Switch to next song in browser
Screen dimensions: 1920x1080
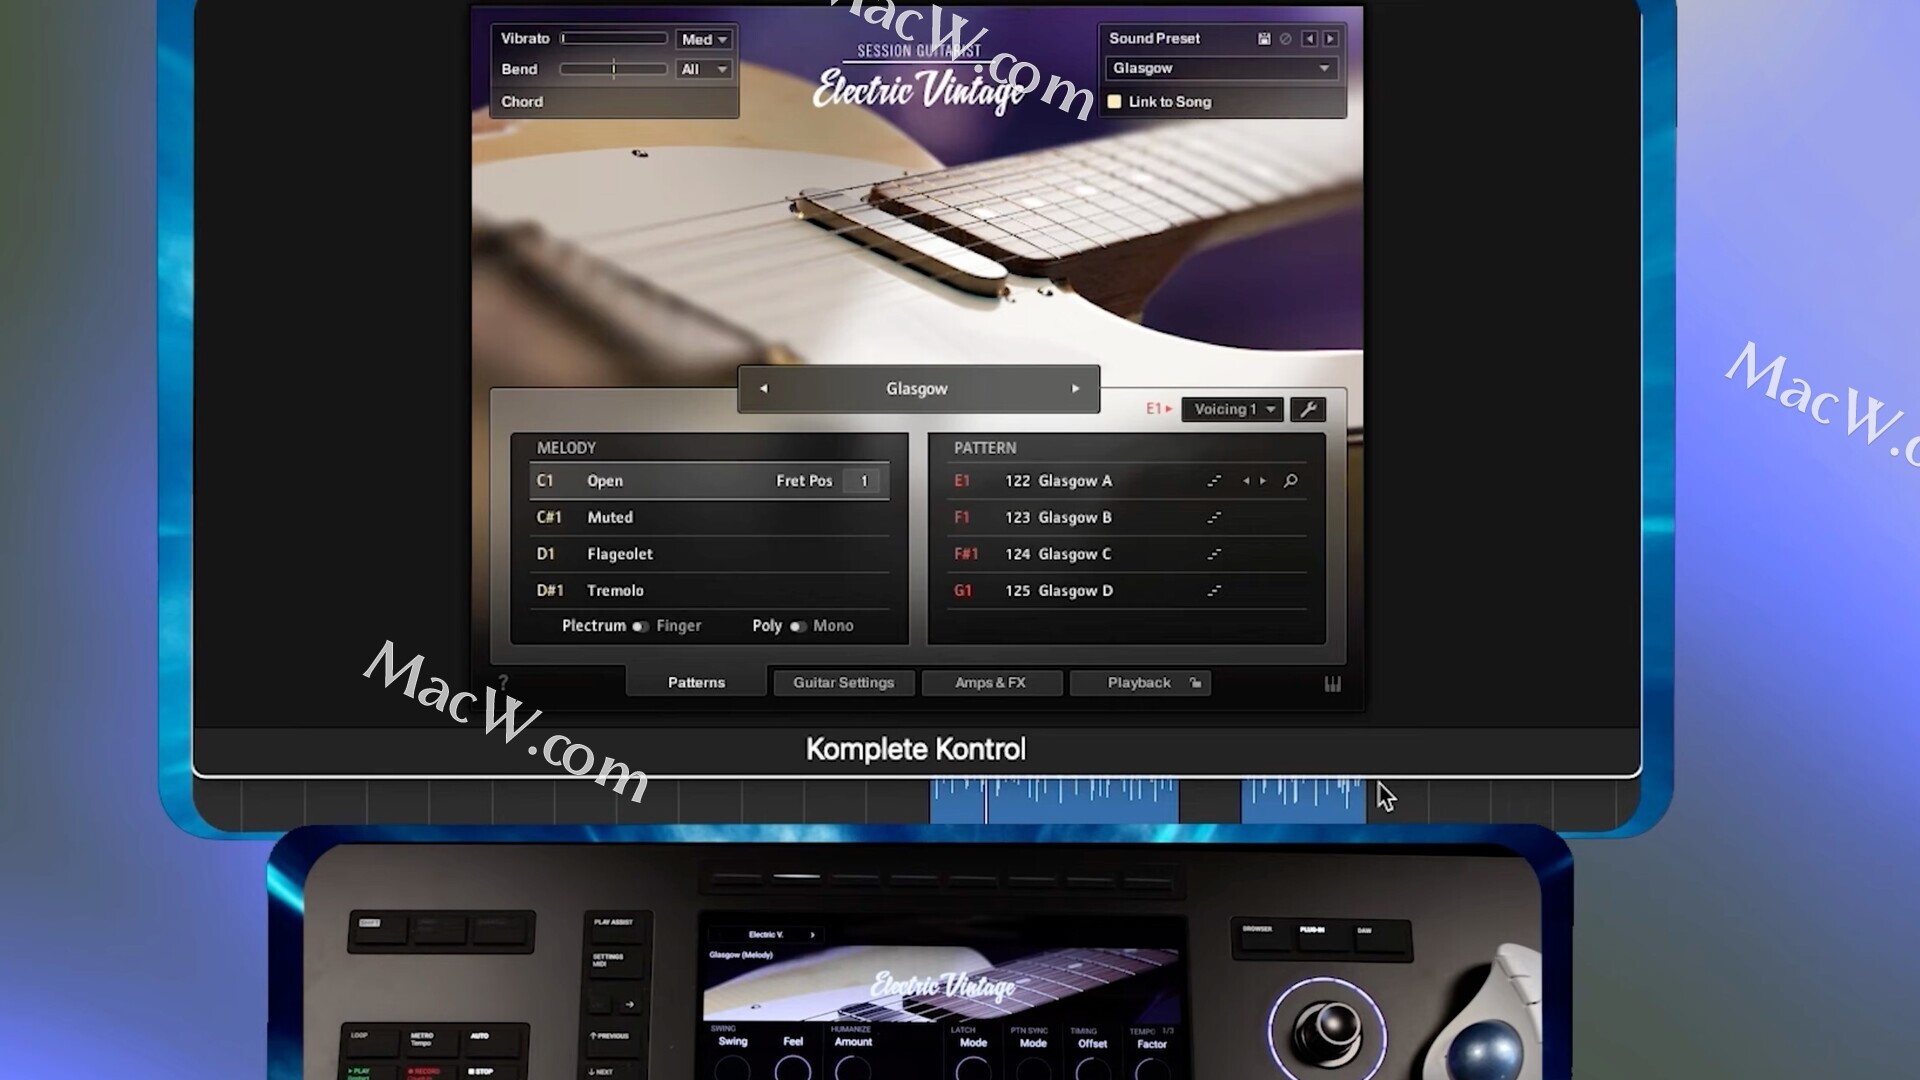tap(1076, 389)
